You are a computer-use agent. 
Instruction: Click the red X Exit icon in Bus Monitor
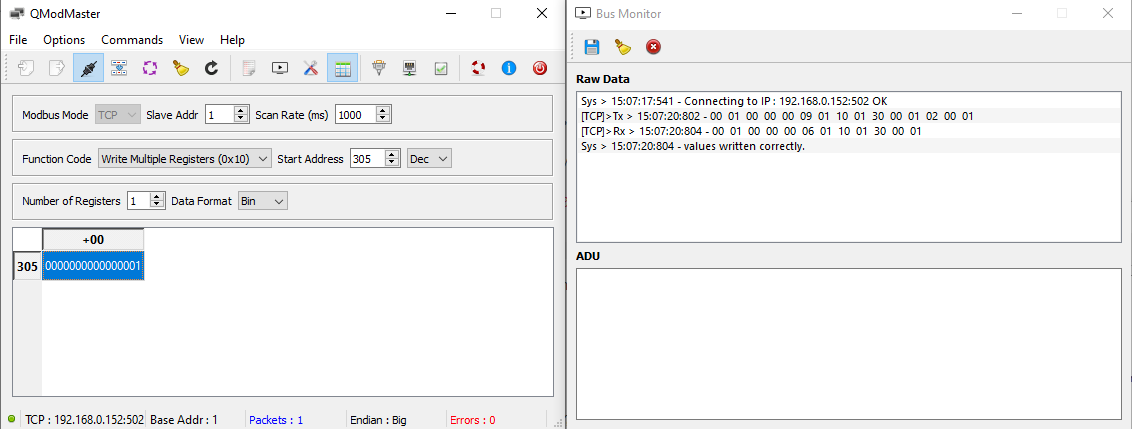(653, 47)
